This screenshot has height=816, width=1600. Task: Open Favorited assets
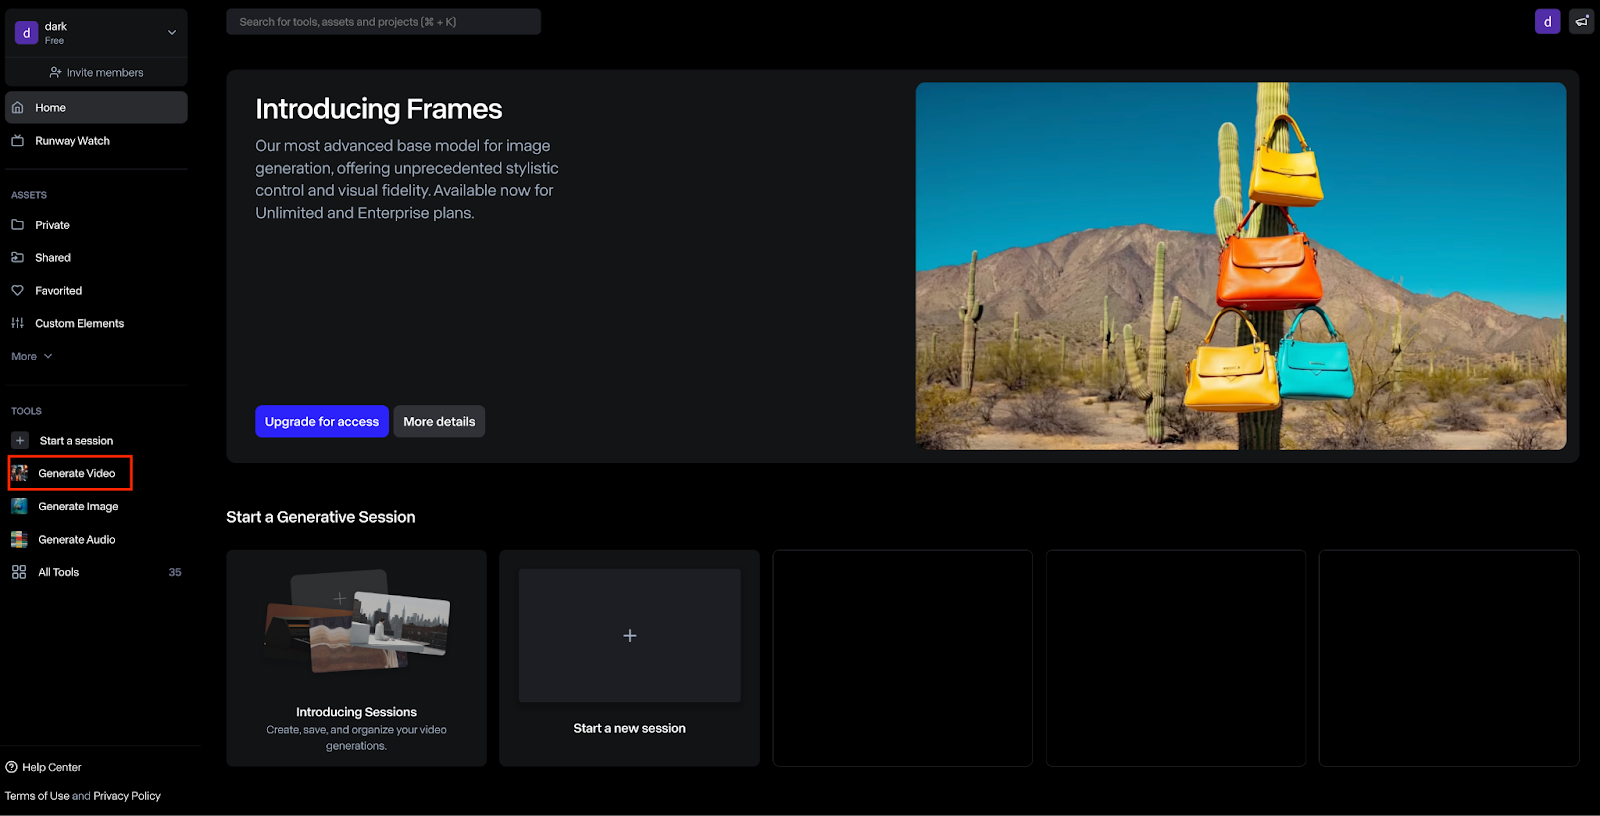(x=59, y=291)
